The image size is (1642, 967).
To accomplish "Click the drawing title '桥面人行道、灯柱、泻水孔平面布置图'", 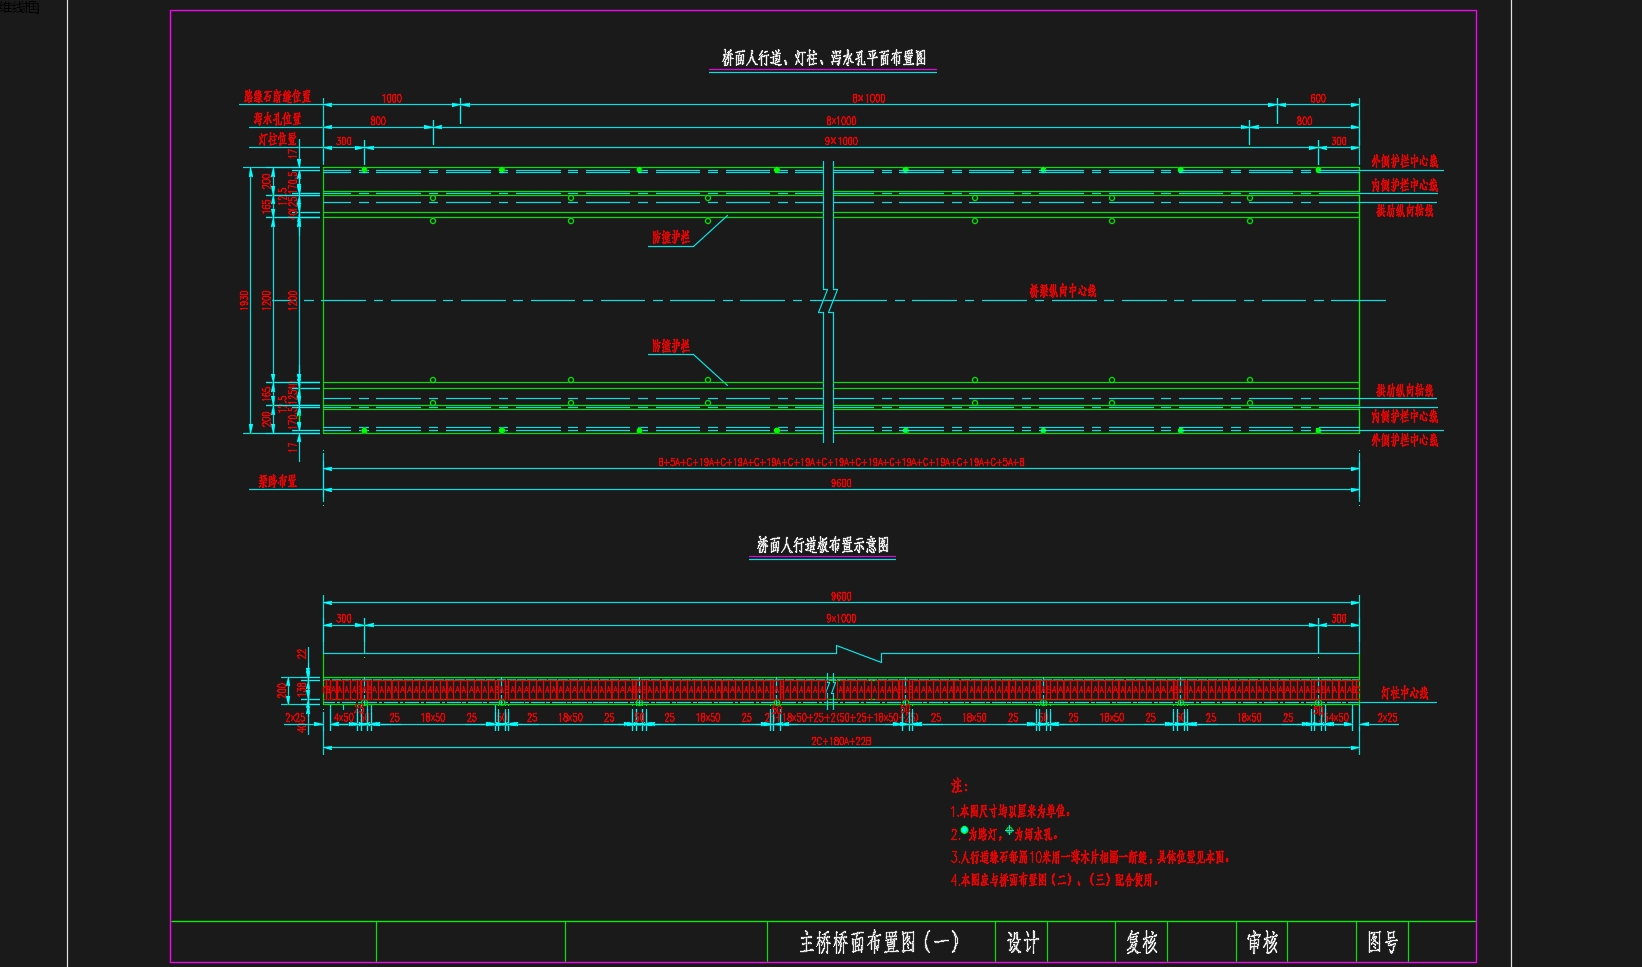I will tap(823, 58).
